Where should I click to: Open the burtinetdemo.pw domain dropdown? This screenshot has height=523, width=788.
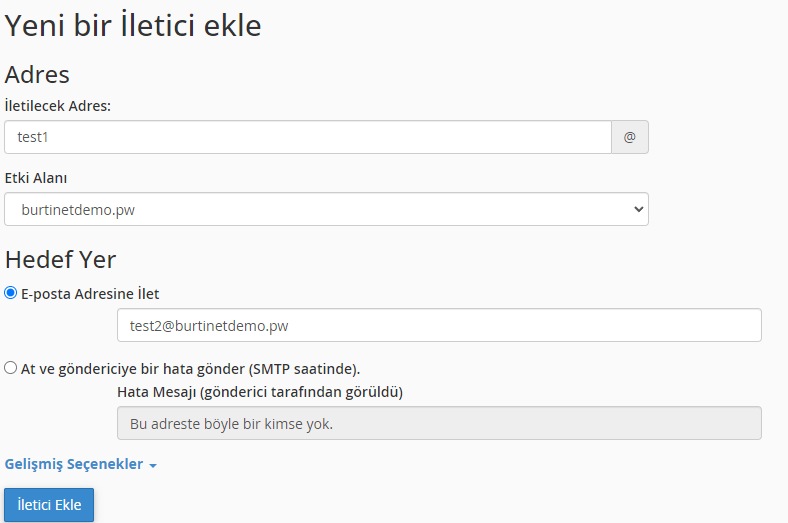pyautogui.click(x=326, y=209)
